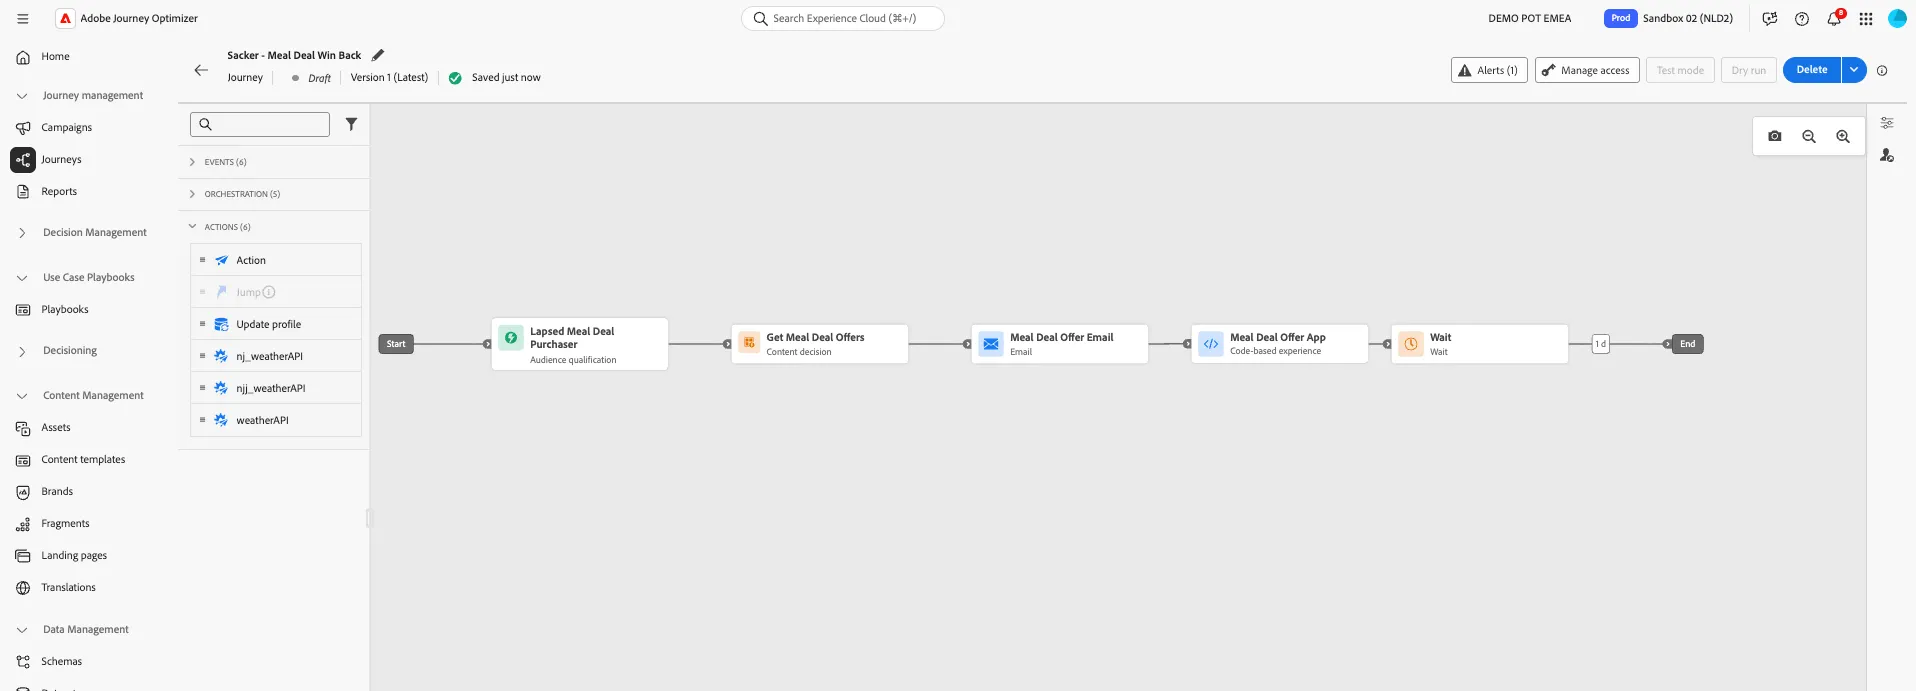Viewport: 1916px width, 691px height.
Task: Select the Update profile action item
Action: click(276, 324)
